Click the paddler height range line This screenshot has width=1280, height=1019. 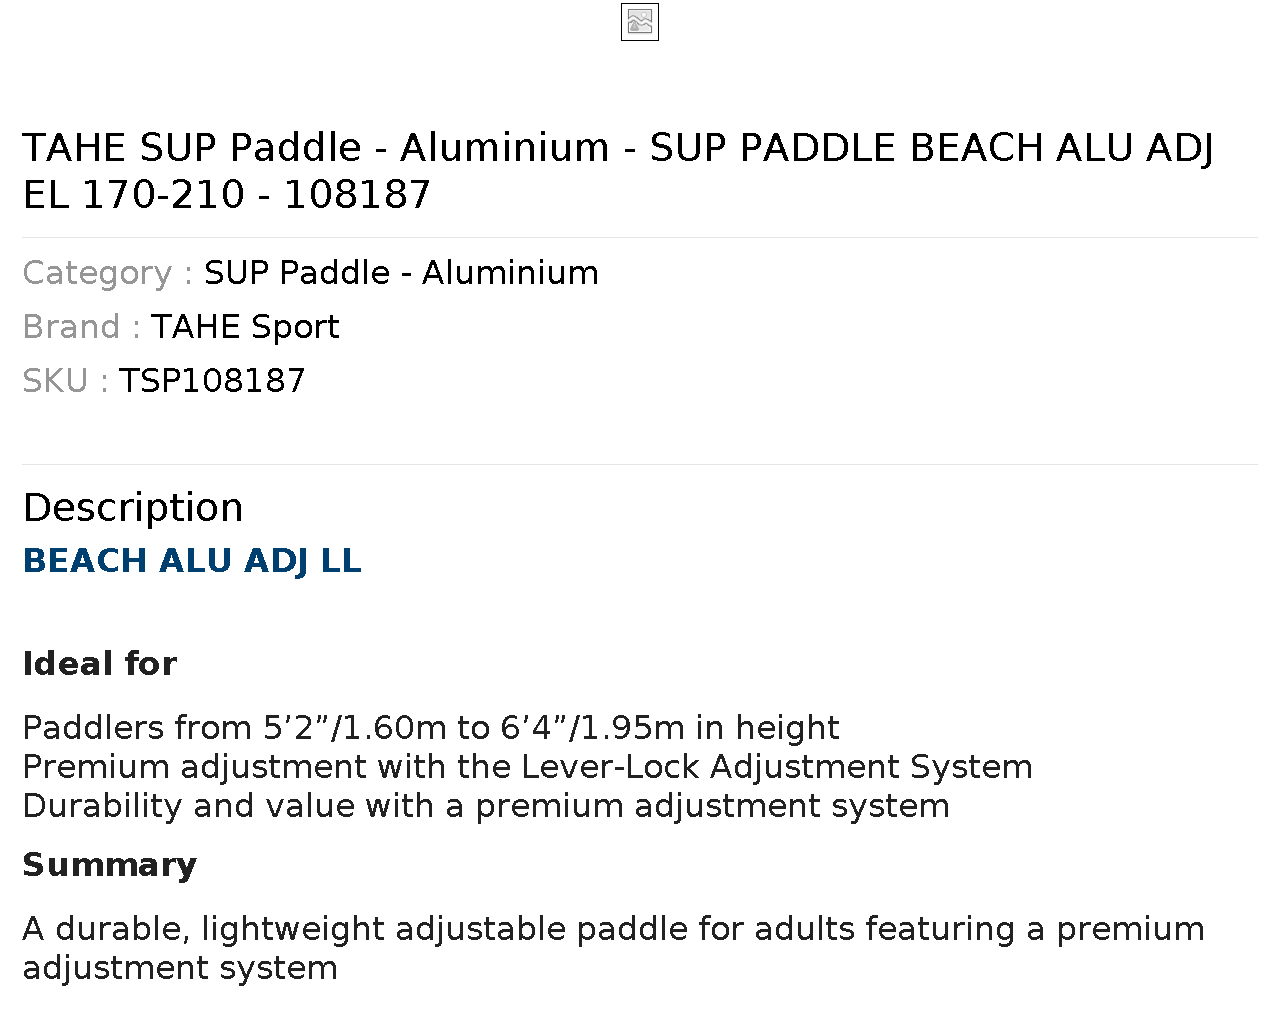pyautogui.click(x=431, y=728)
